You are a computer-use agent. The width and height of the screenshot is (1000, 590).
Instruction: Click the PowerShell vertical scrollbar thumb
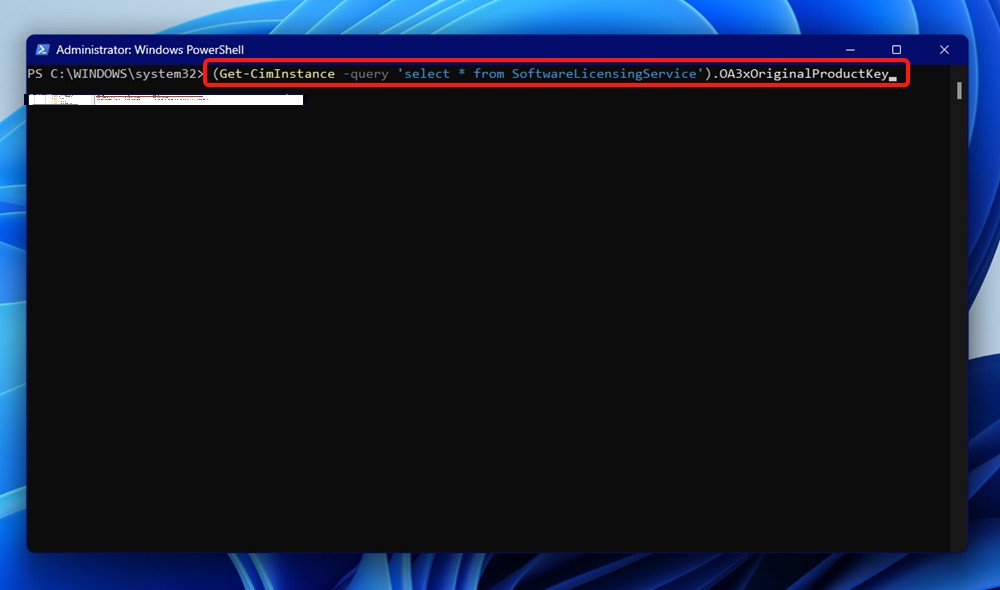tap(959, 91)
